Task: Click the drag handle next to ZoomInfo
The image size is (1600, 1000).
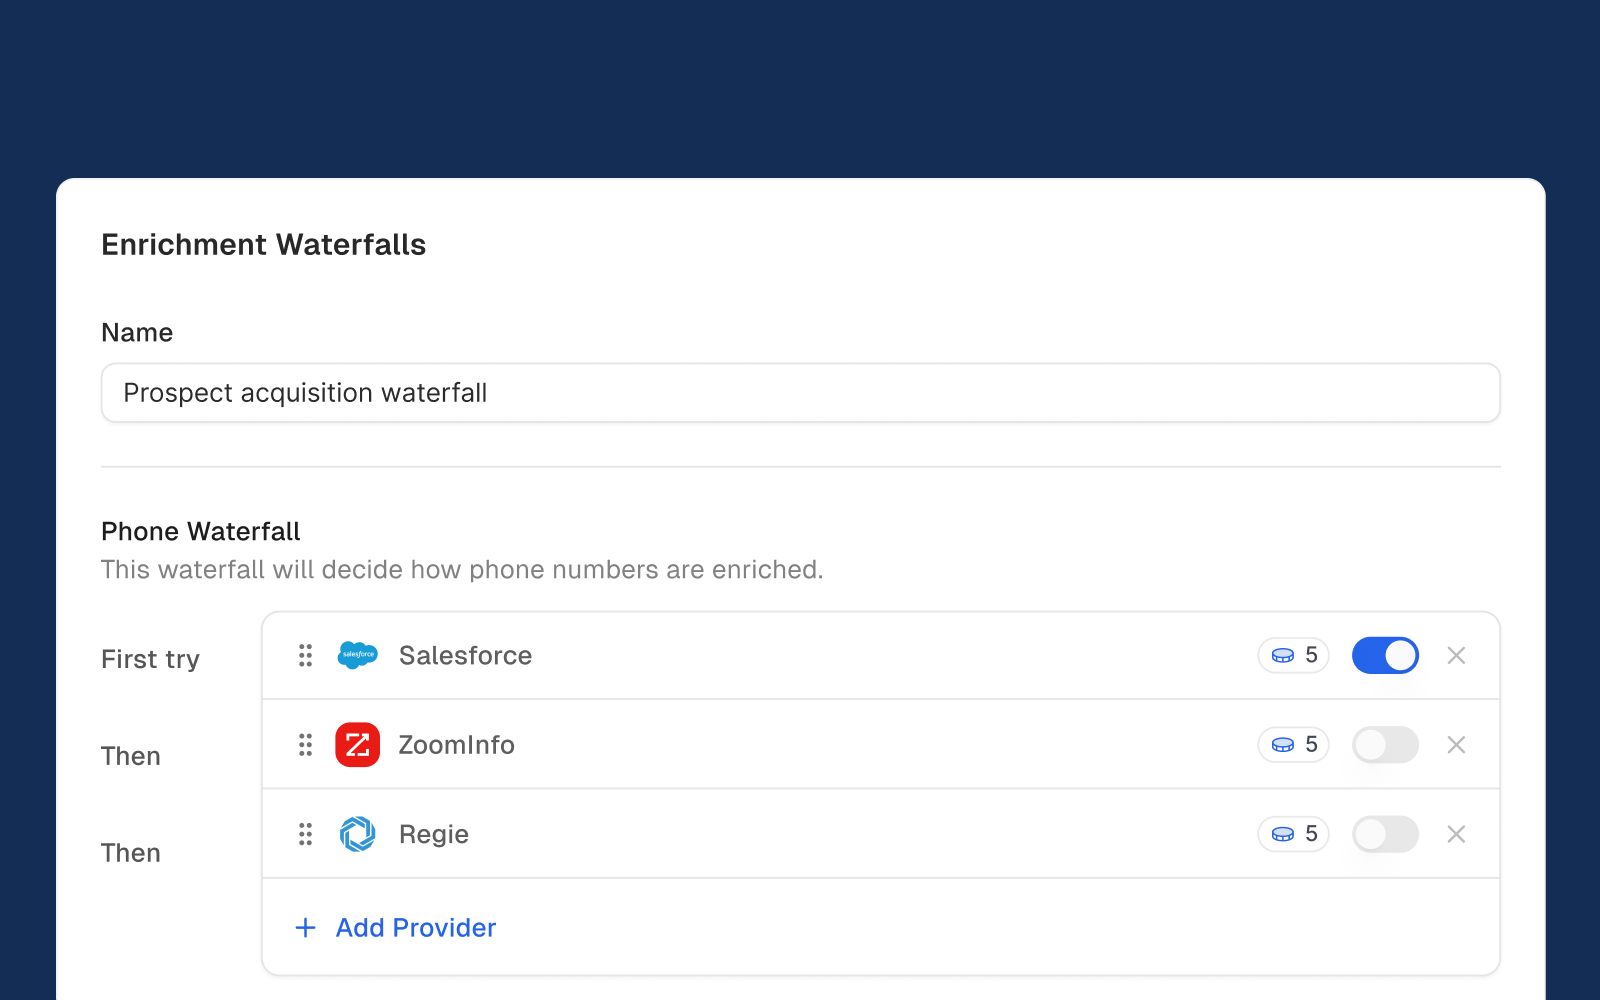Action: point(305,744)
